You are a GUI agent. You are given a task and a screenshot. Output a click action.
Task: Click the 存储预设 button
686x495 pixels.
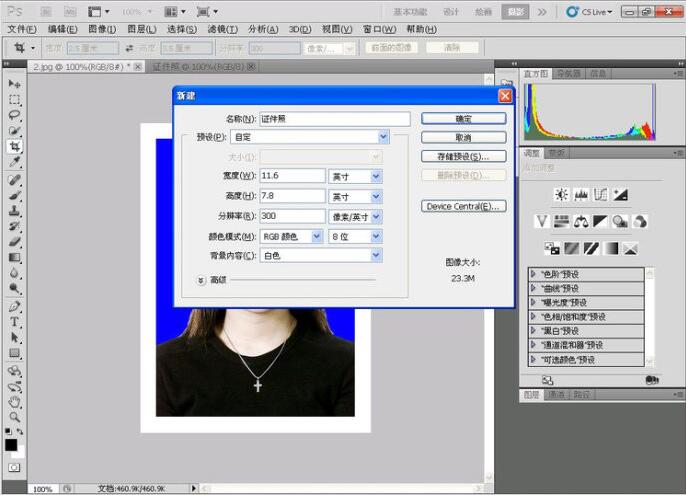(463, 157)
